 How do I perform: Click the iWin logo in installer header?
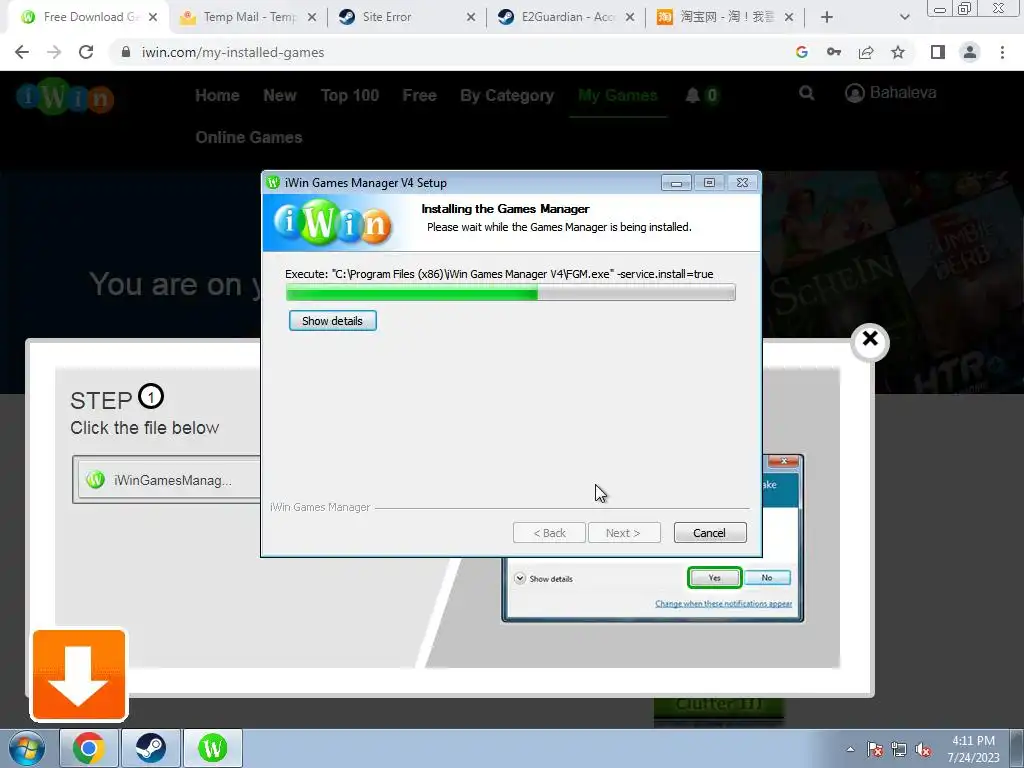tap(333, 223)
